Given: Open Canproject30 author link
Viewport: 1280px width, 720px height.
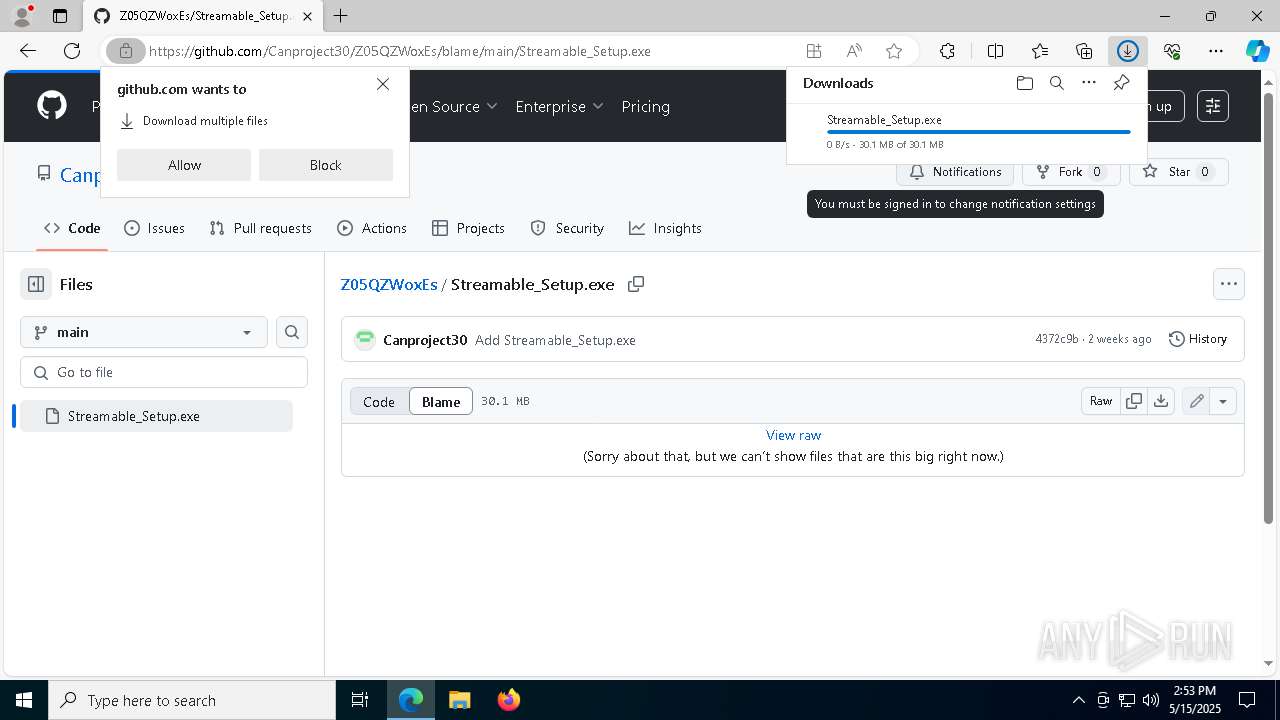Looking at the screenshot, I should (x=425, y=340).
